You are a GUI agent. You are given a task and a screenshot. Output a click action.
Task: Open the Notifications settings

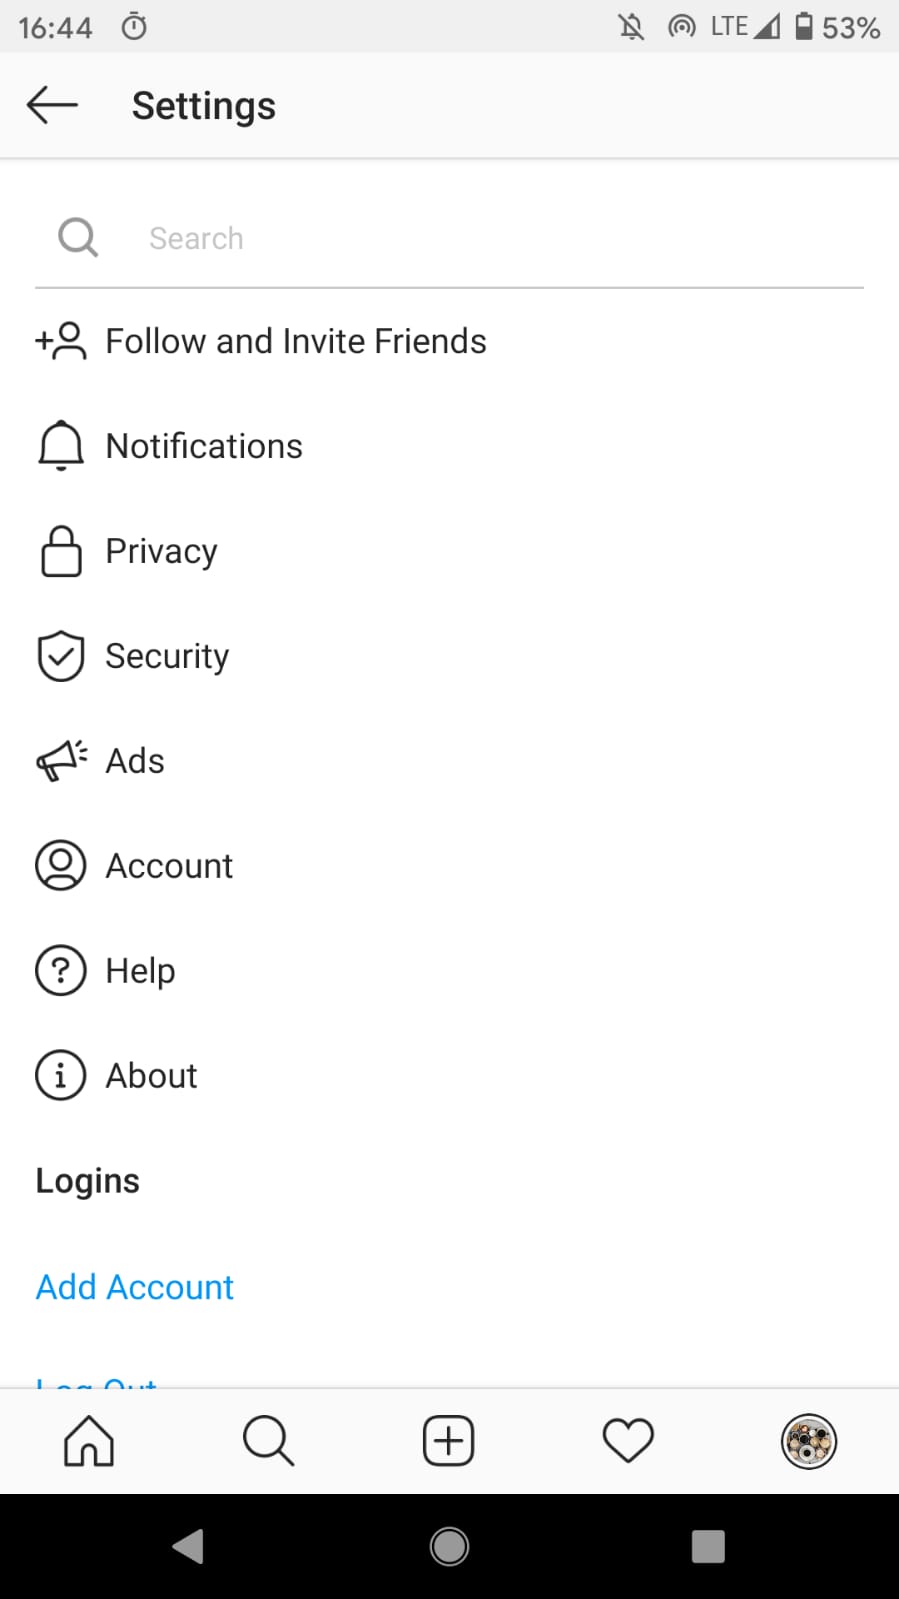tap(203, 446)
